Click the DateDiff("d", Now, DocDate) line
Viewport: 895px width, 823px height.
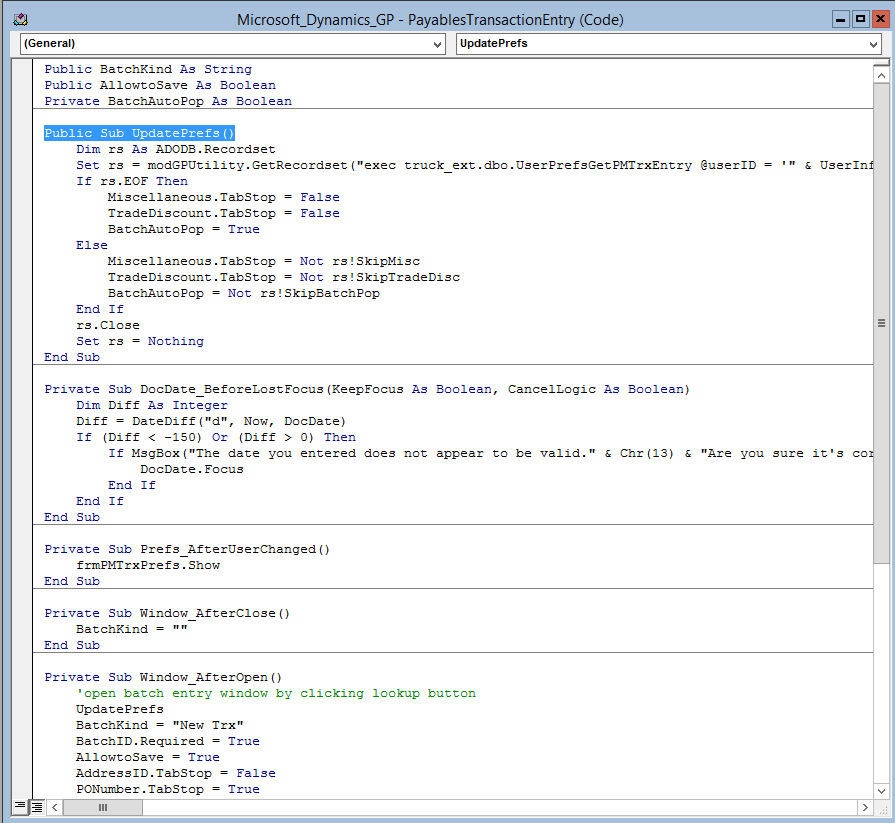click(211, 421)
